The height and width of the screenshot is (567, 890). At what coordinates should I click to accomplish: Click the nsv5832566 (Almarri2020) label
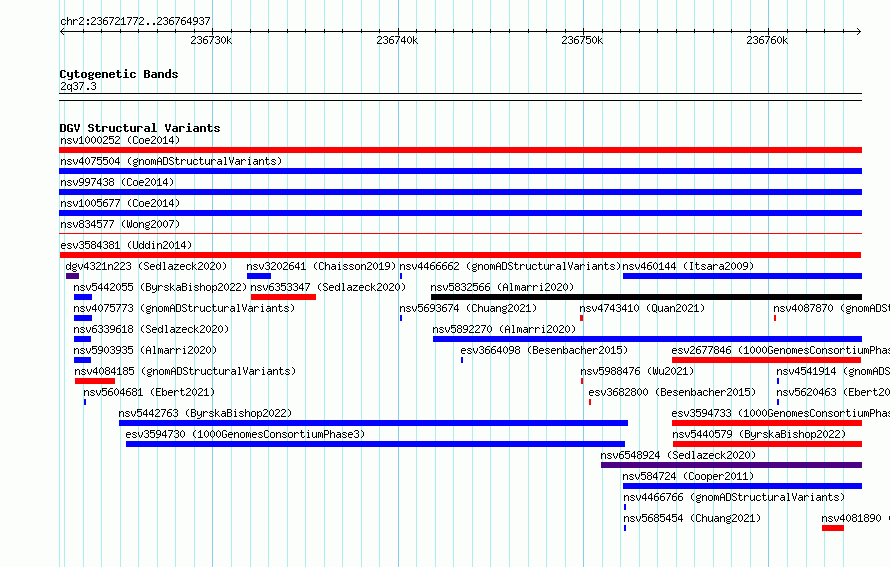(502, 287)
